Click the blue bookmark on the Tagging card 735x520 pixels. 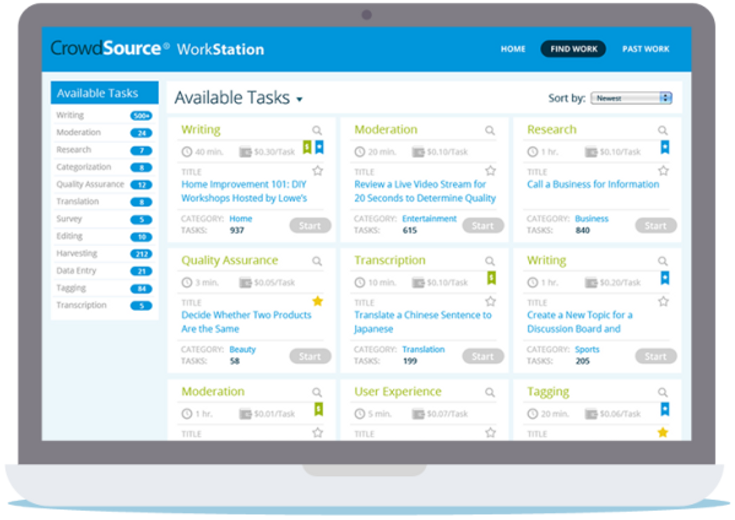pos(665,409)
